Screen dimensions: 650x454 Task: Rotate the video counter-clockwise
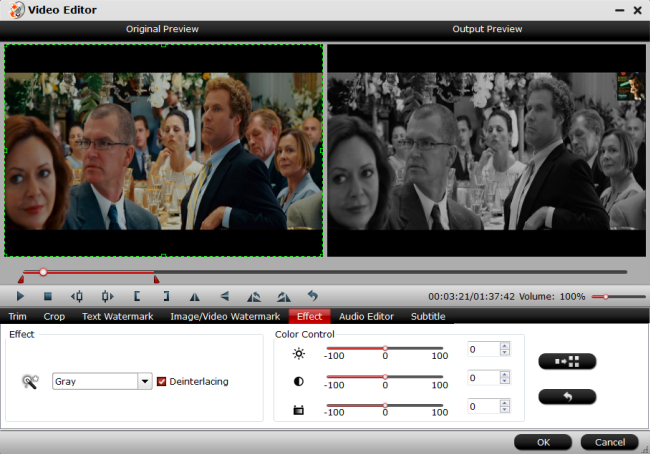point(254,296)
